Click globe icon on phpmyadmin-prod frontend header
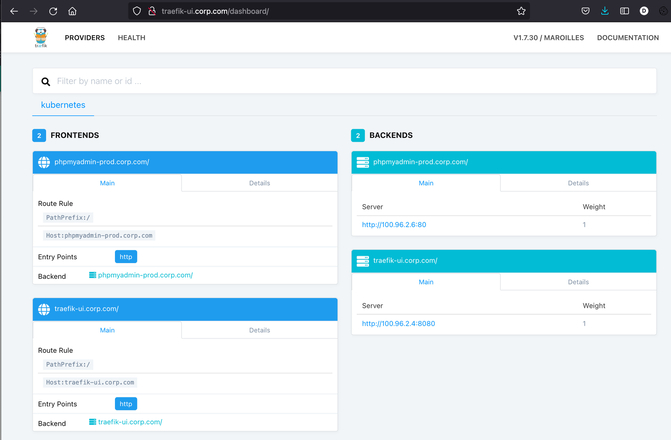Viewport: 671px width, 440px height. [44, 162]
